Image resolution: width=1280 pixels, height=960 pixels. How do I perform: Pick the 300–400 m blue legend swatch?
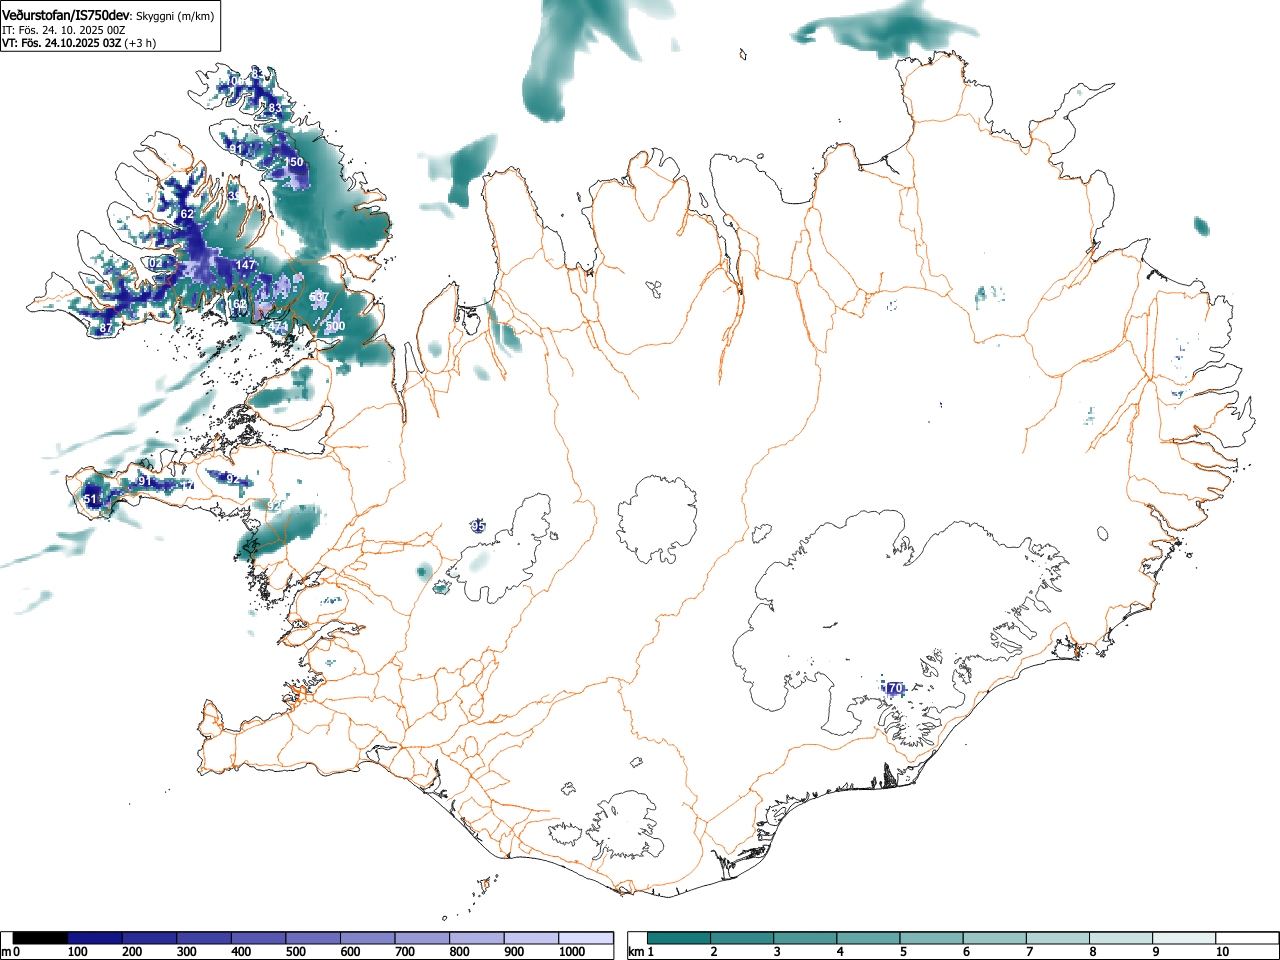click(204, 938)
